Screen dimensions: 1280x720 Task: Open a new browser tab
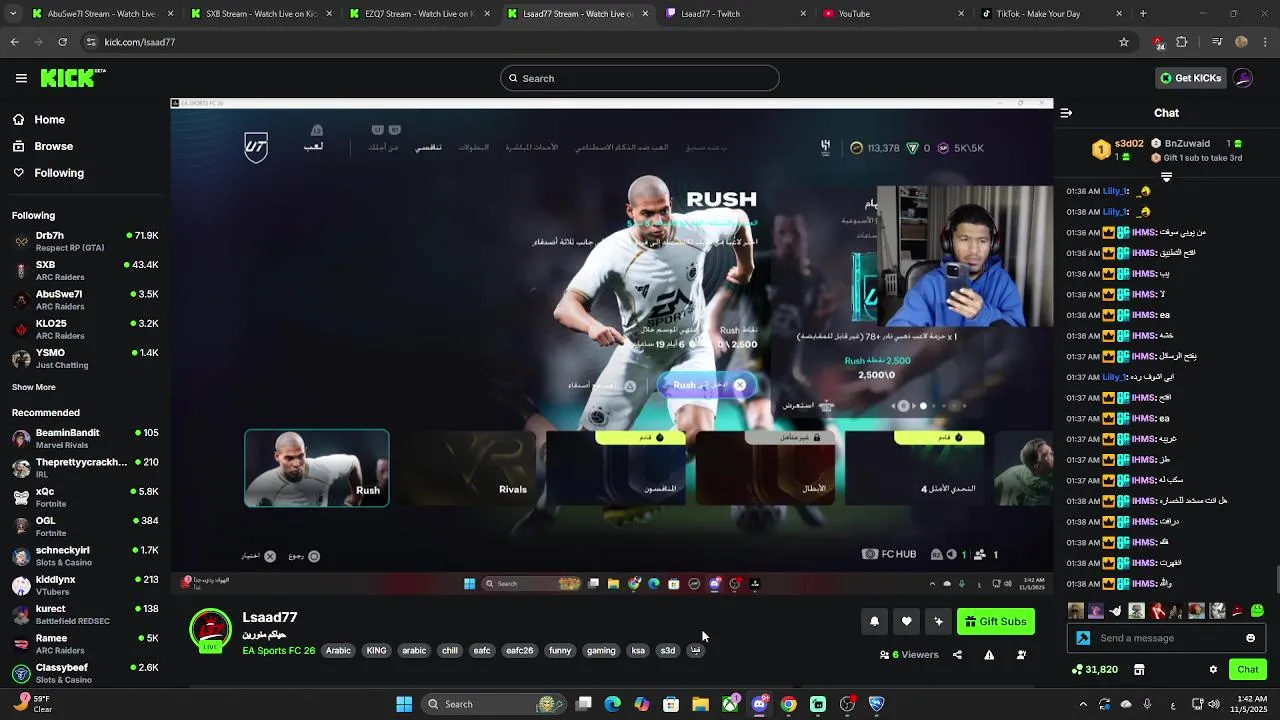tap(1143, 14)
